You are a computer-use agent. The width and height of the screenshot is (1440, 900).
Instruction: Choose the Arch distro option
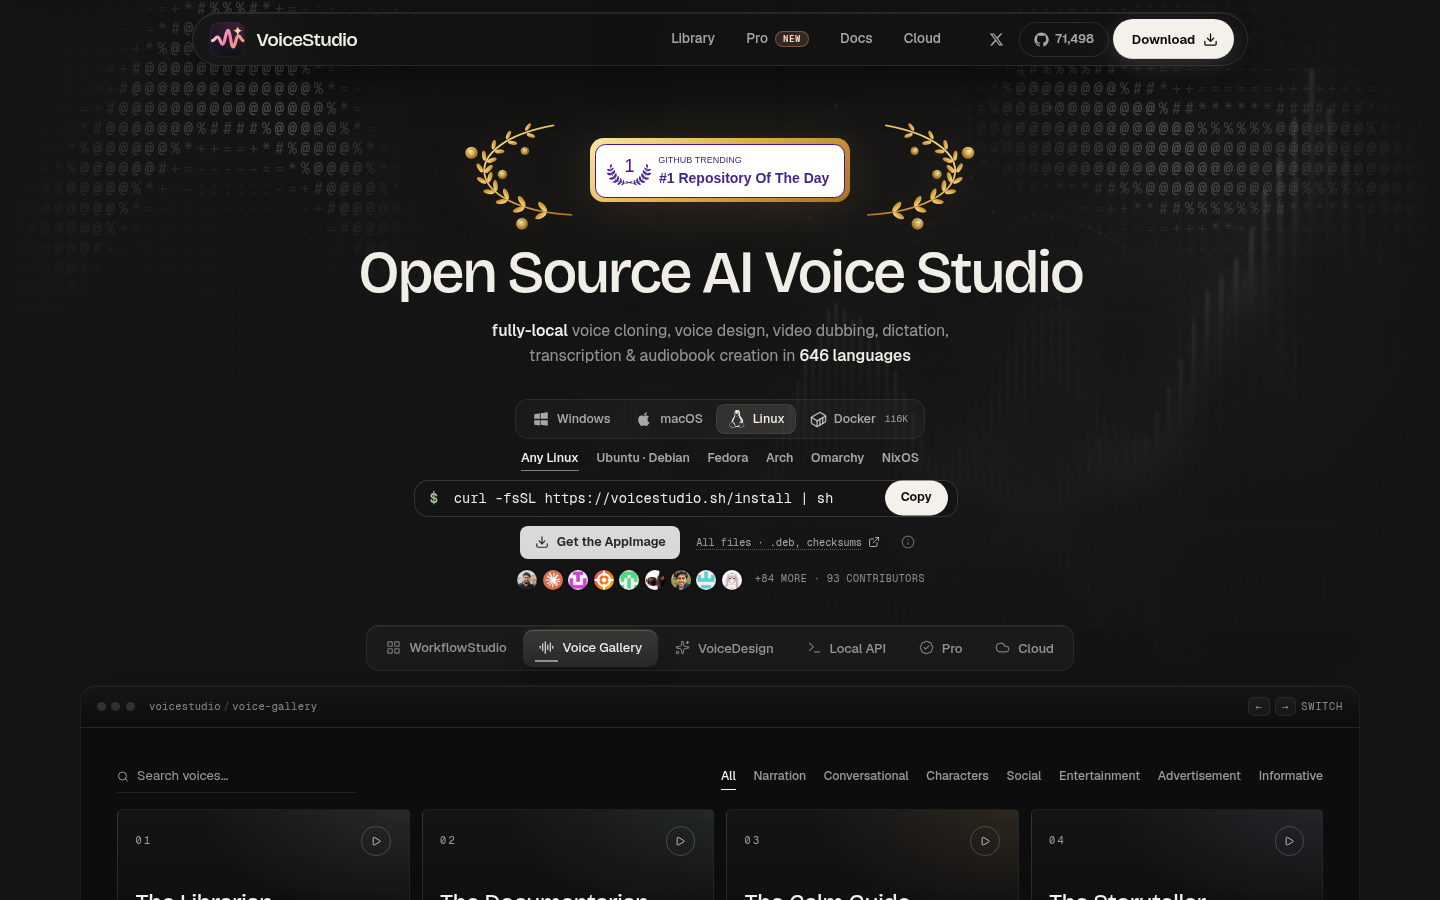(779, 458)
